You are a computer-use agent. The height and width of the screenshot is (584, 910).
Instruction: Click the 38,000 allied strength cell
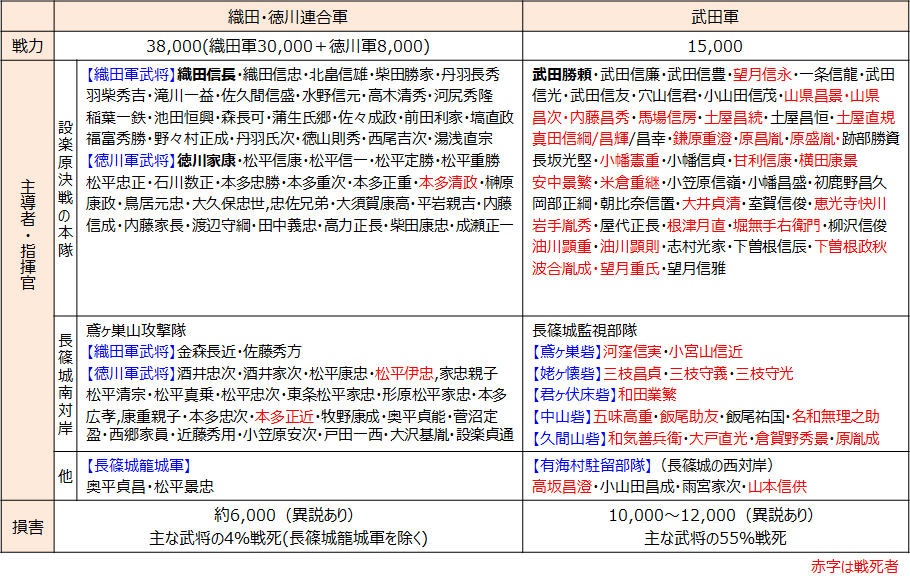click(288, 46)
